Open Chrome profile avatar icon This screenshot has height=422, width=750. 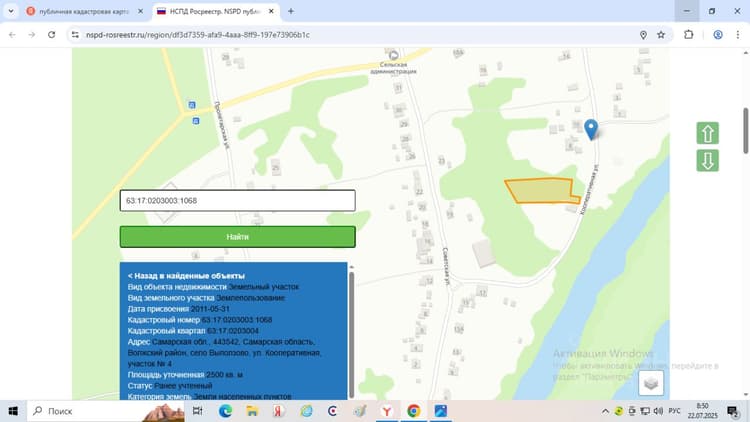click(717, 34)
